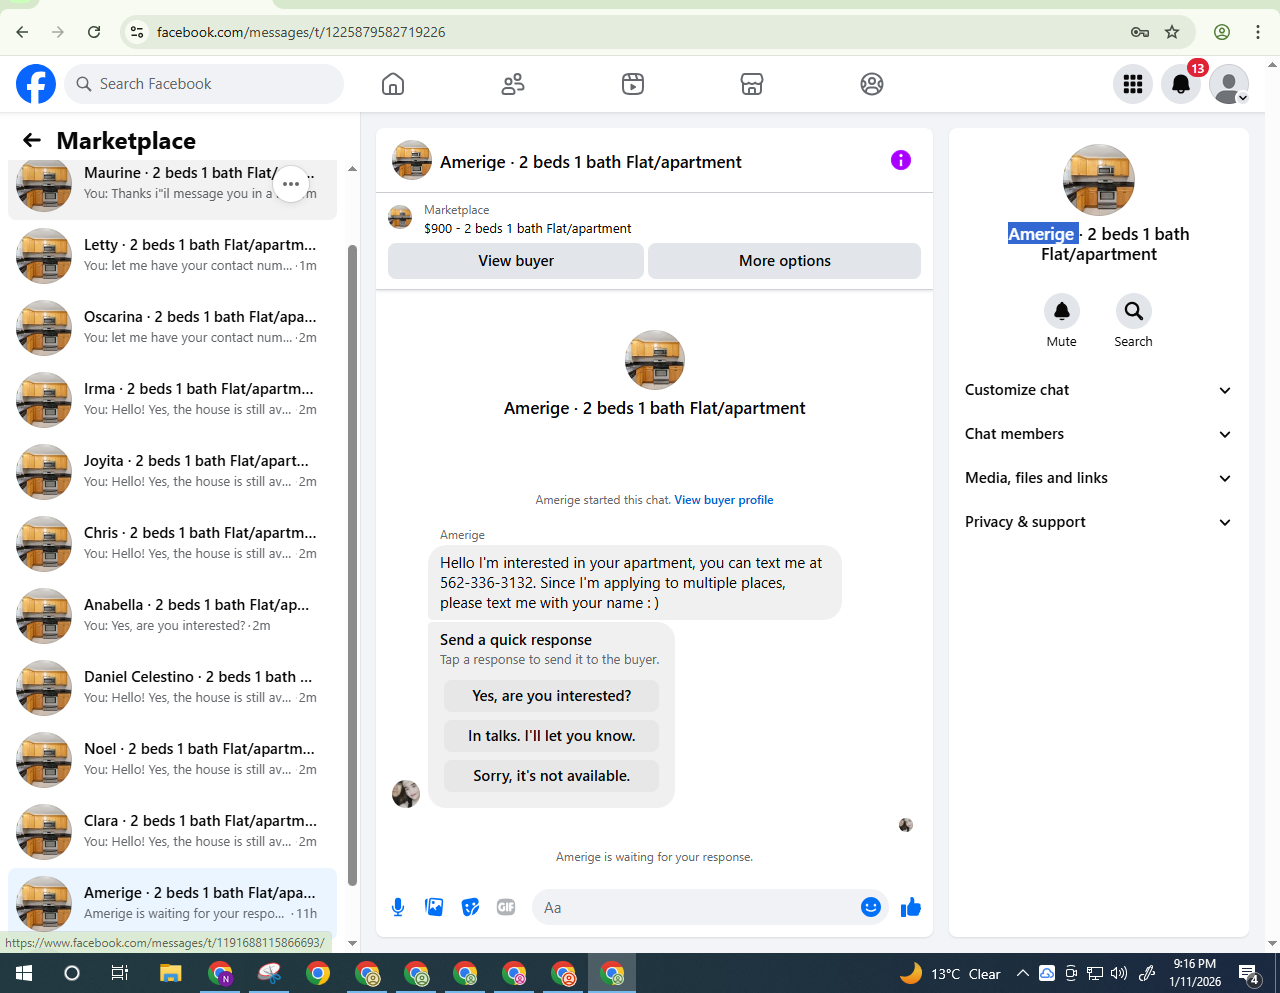Expand Privacy & support section

tap(1099, 522)
